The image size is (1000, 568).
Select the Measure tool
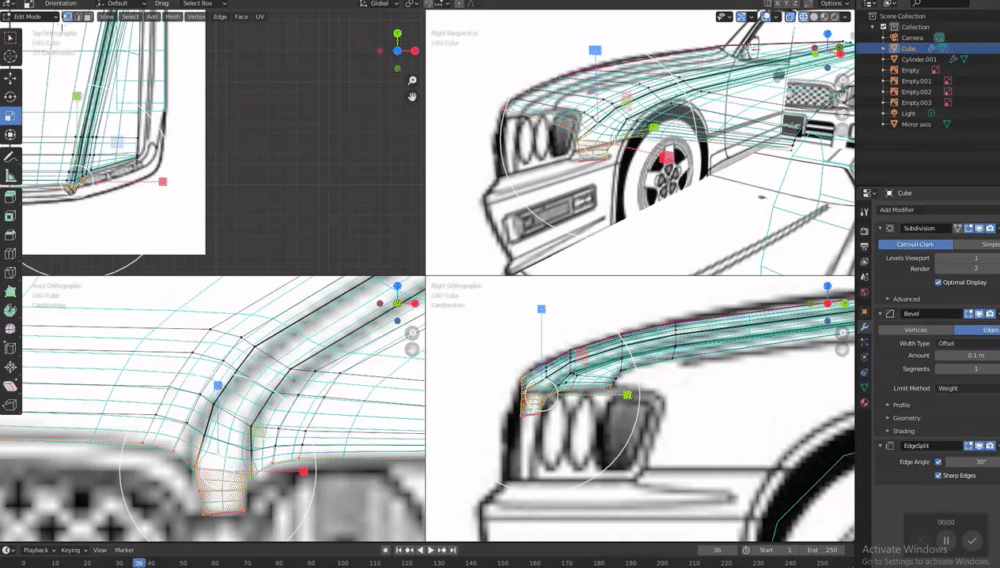pos(10,175)
